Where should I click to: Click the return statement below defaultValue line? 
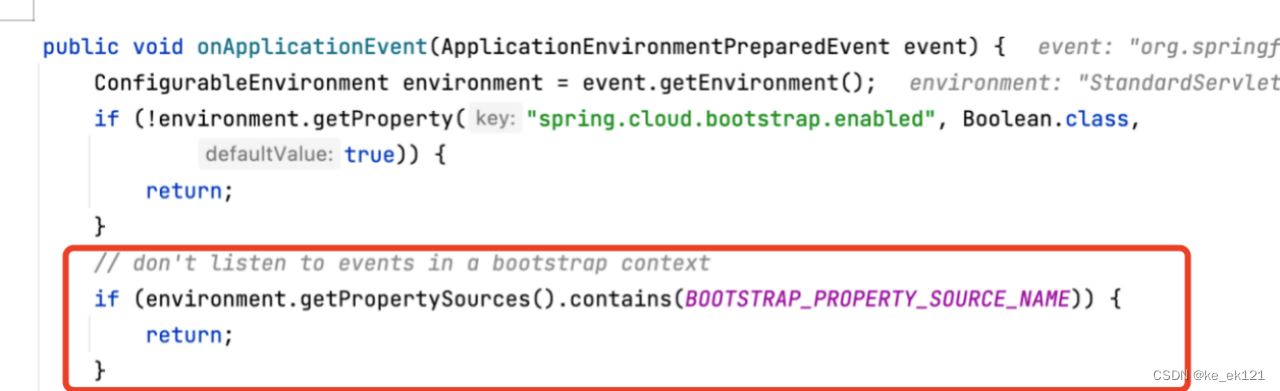(x=189, y=191)
